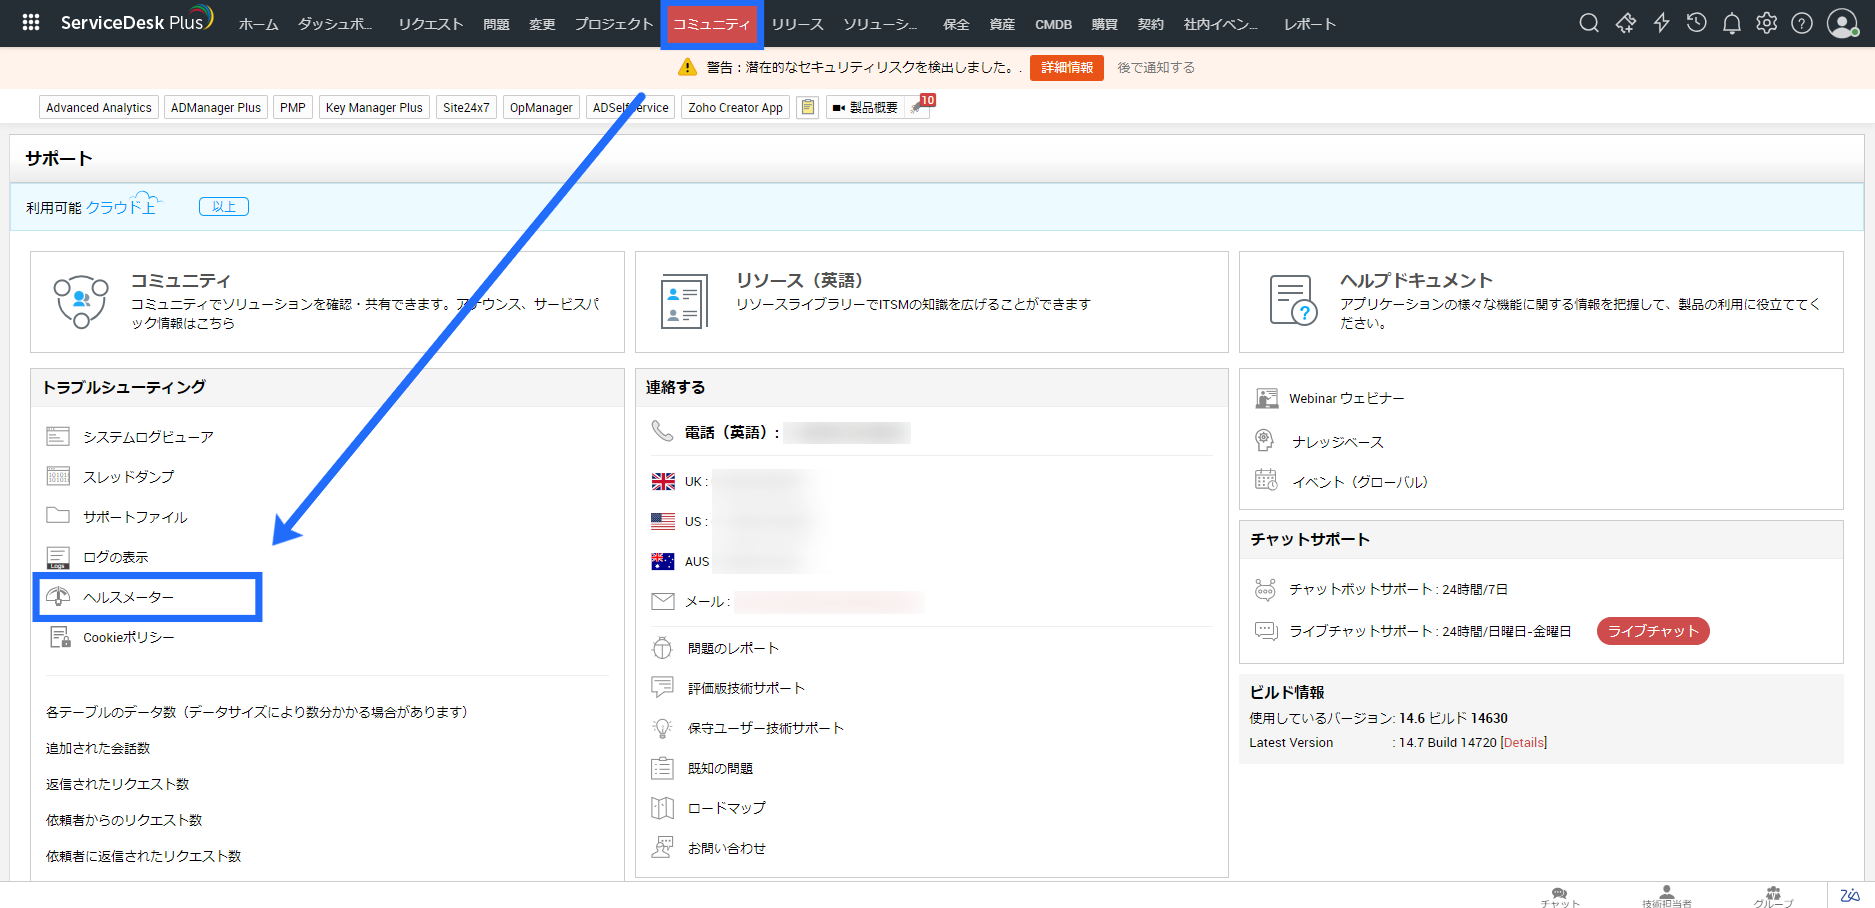This screenshot has width=1875, height=908.
Task: Open the Zia assistant icon
Action: 1850,895
